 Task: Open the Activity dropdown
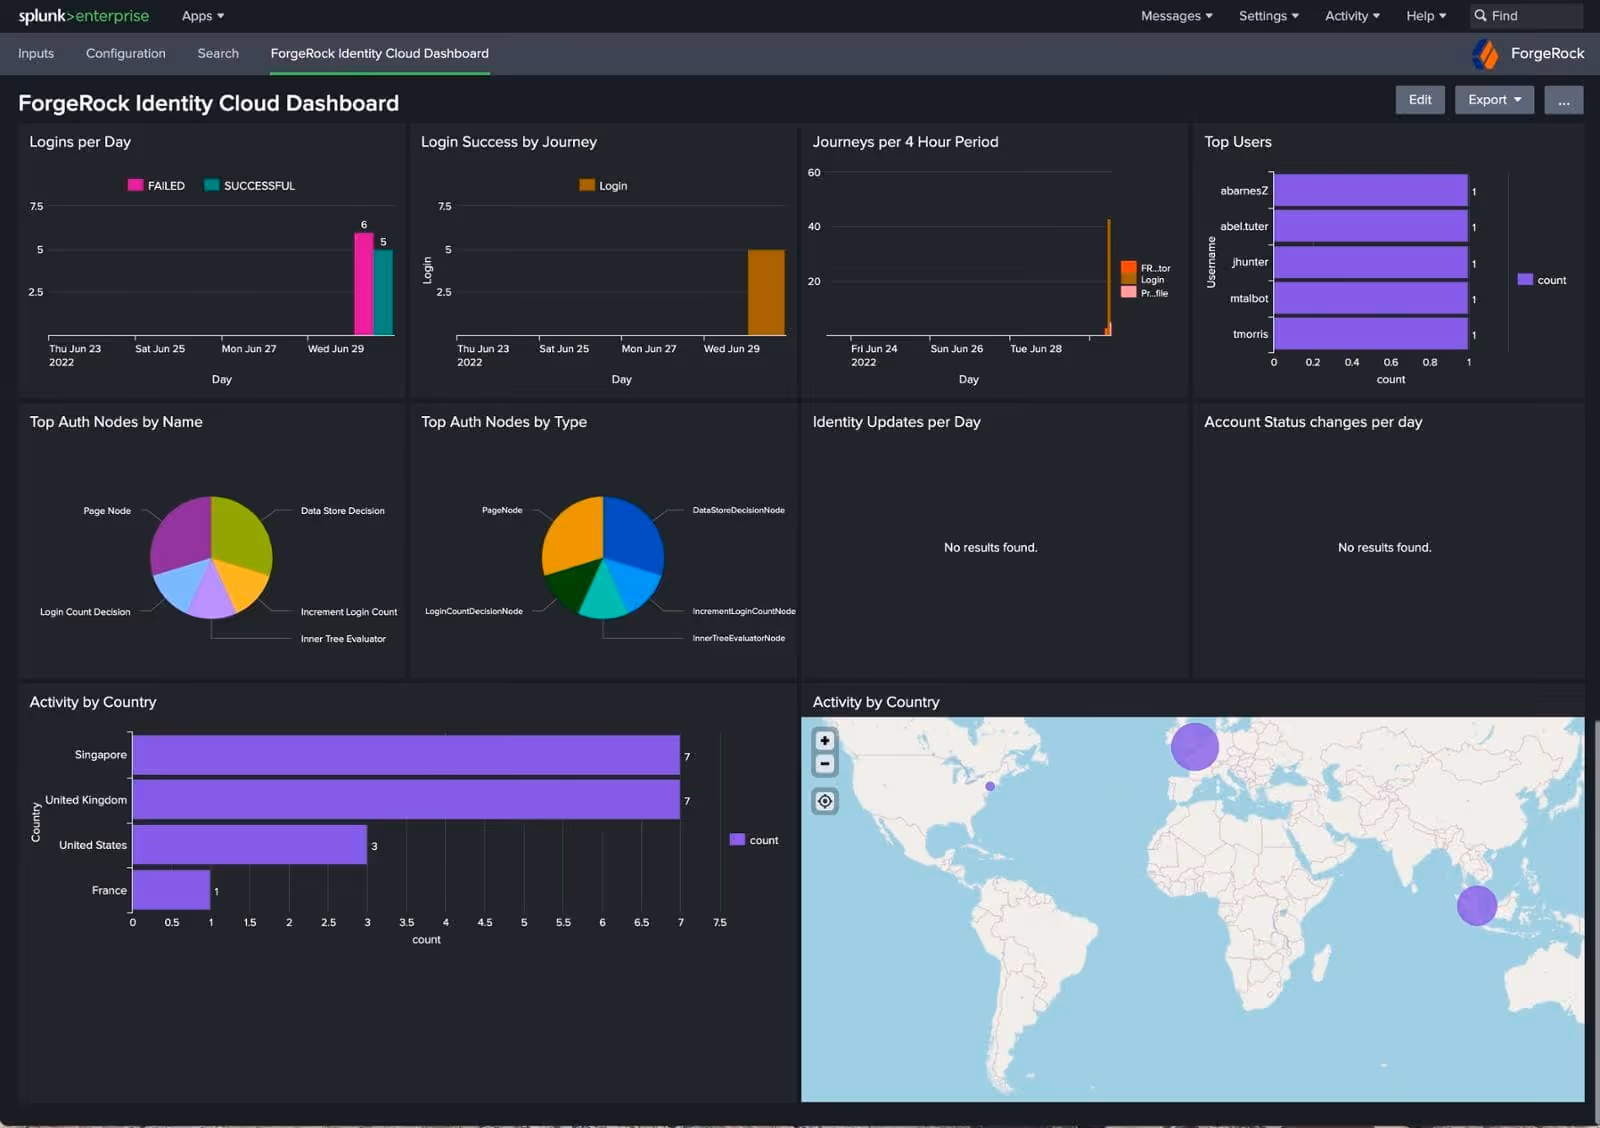pos(1352,16)
